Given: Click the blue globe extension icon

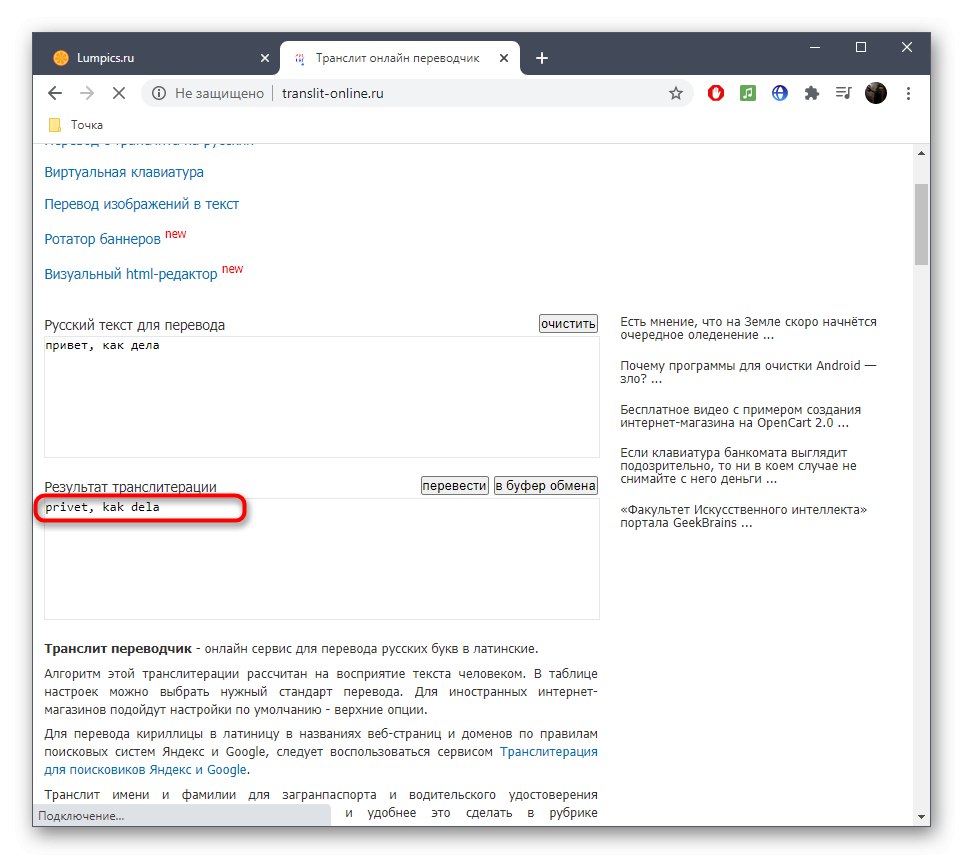Looking at the screenshot, I should [x=779, y=92].
